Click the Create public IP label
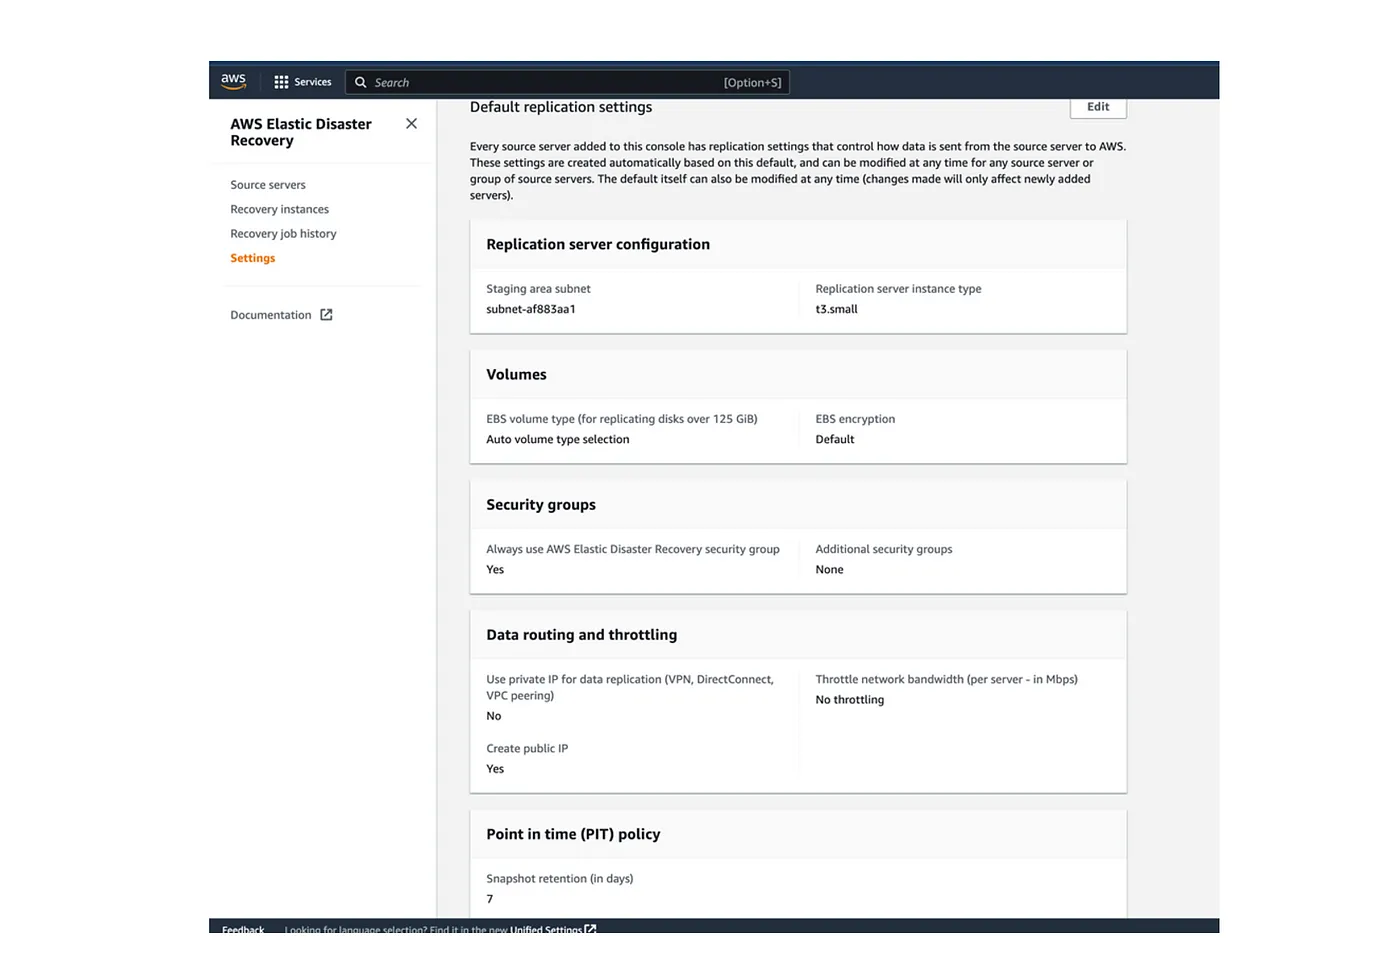This screenshot has height=967, width=1400. 527,748
